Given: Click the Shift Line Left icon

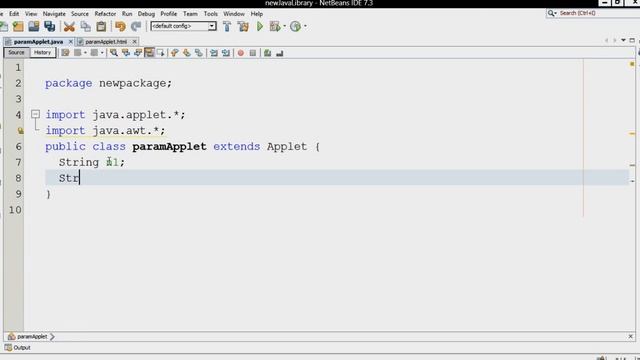Looking at the screenshot, I should click(x=213, y=53).
